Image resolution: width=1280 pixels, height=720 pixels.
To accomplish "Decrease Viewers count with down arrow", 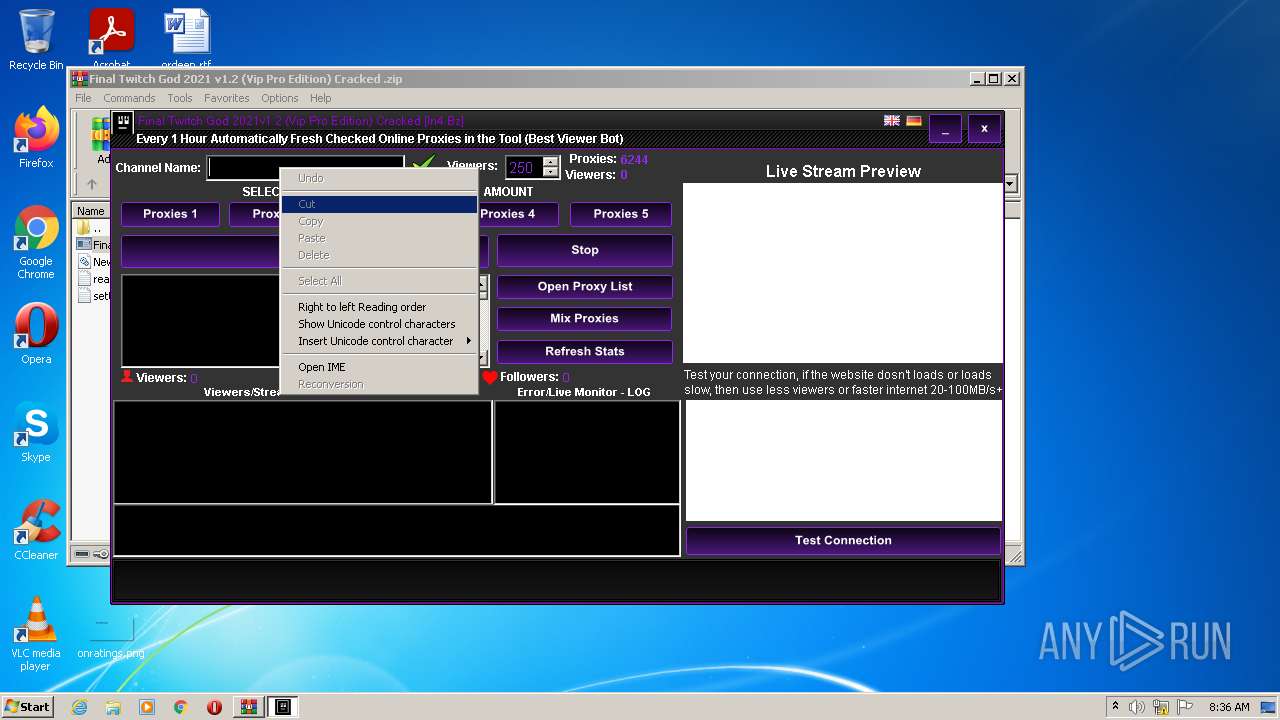I will (550, 173).
